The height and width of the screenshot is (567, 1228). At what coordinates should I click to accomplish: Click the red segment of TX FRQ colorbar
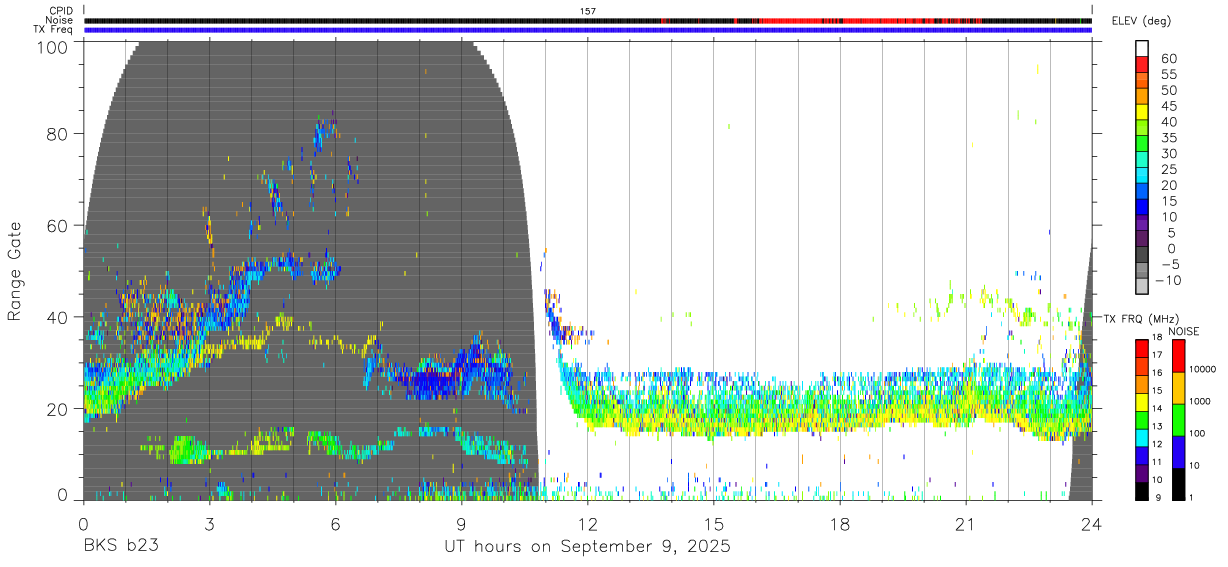coord(1142,347)
